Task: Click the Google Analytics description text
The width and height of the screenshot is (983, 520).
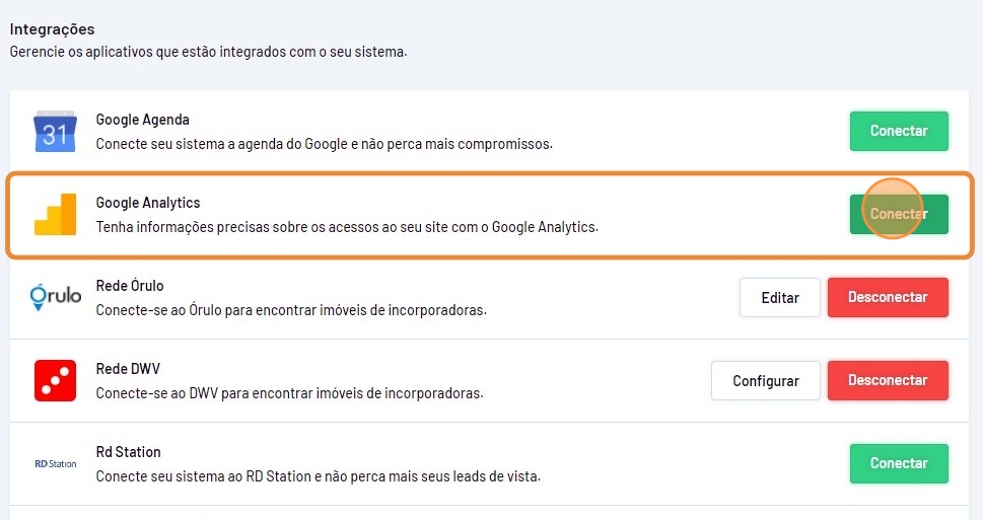Action: pyautogui.click(x=346, y=227)
